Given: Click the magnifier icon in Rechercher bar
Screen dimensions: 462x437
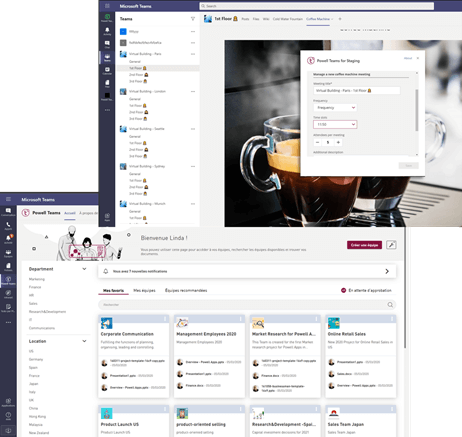Looking at the screenshot, I should (x=390, y=305).
